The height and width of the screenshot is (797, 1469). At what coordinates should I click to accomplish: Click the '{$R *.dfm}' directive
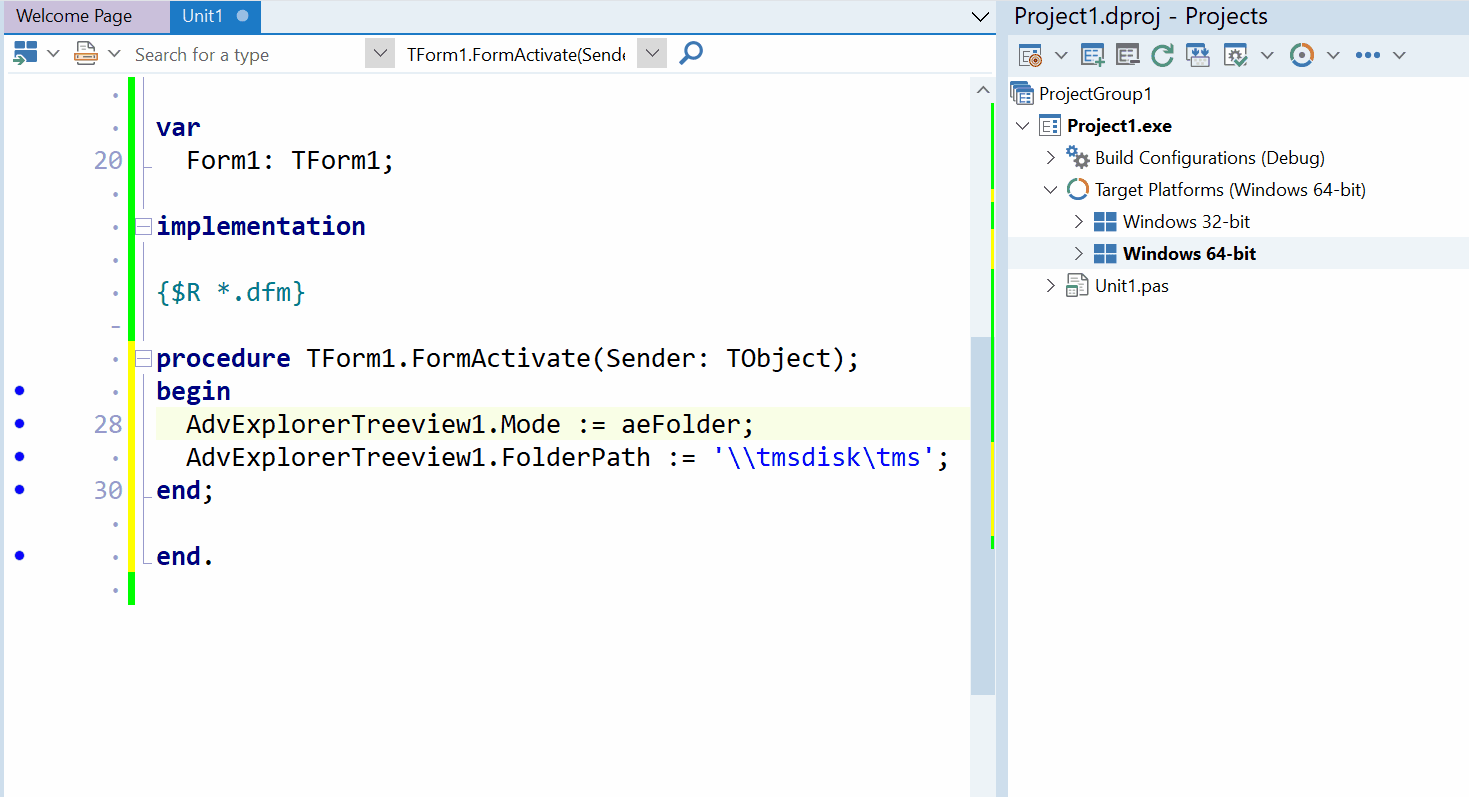click(231, 292)
